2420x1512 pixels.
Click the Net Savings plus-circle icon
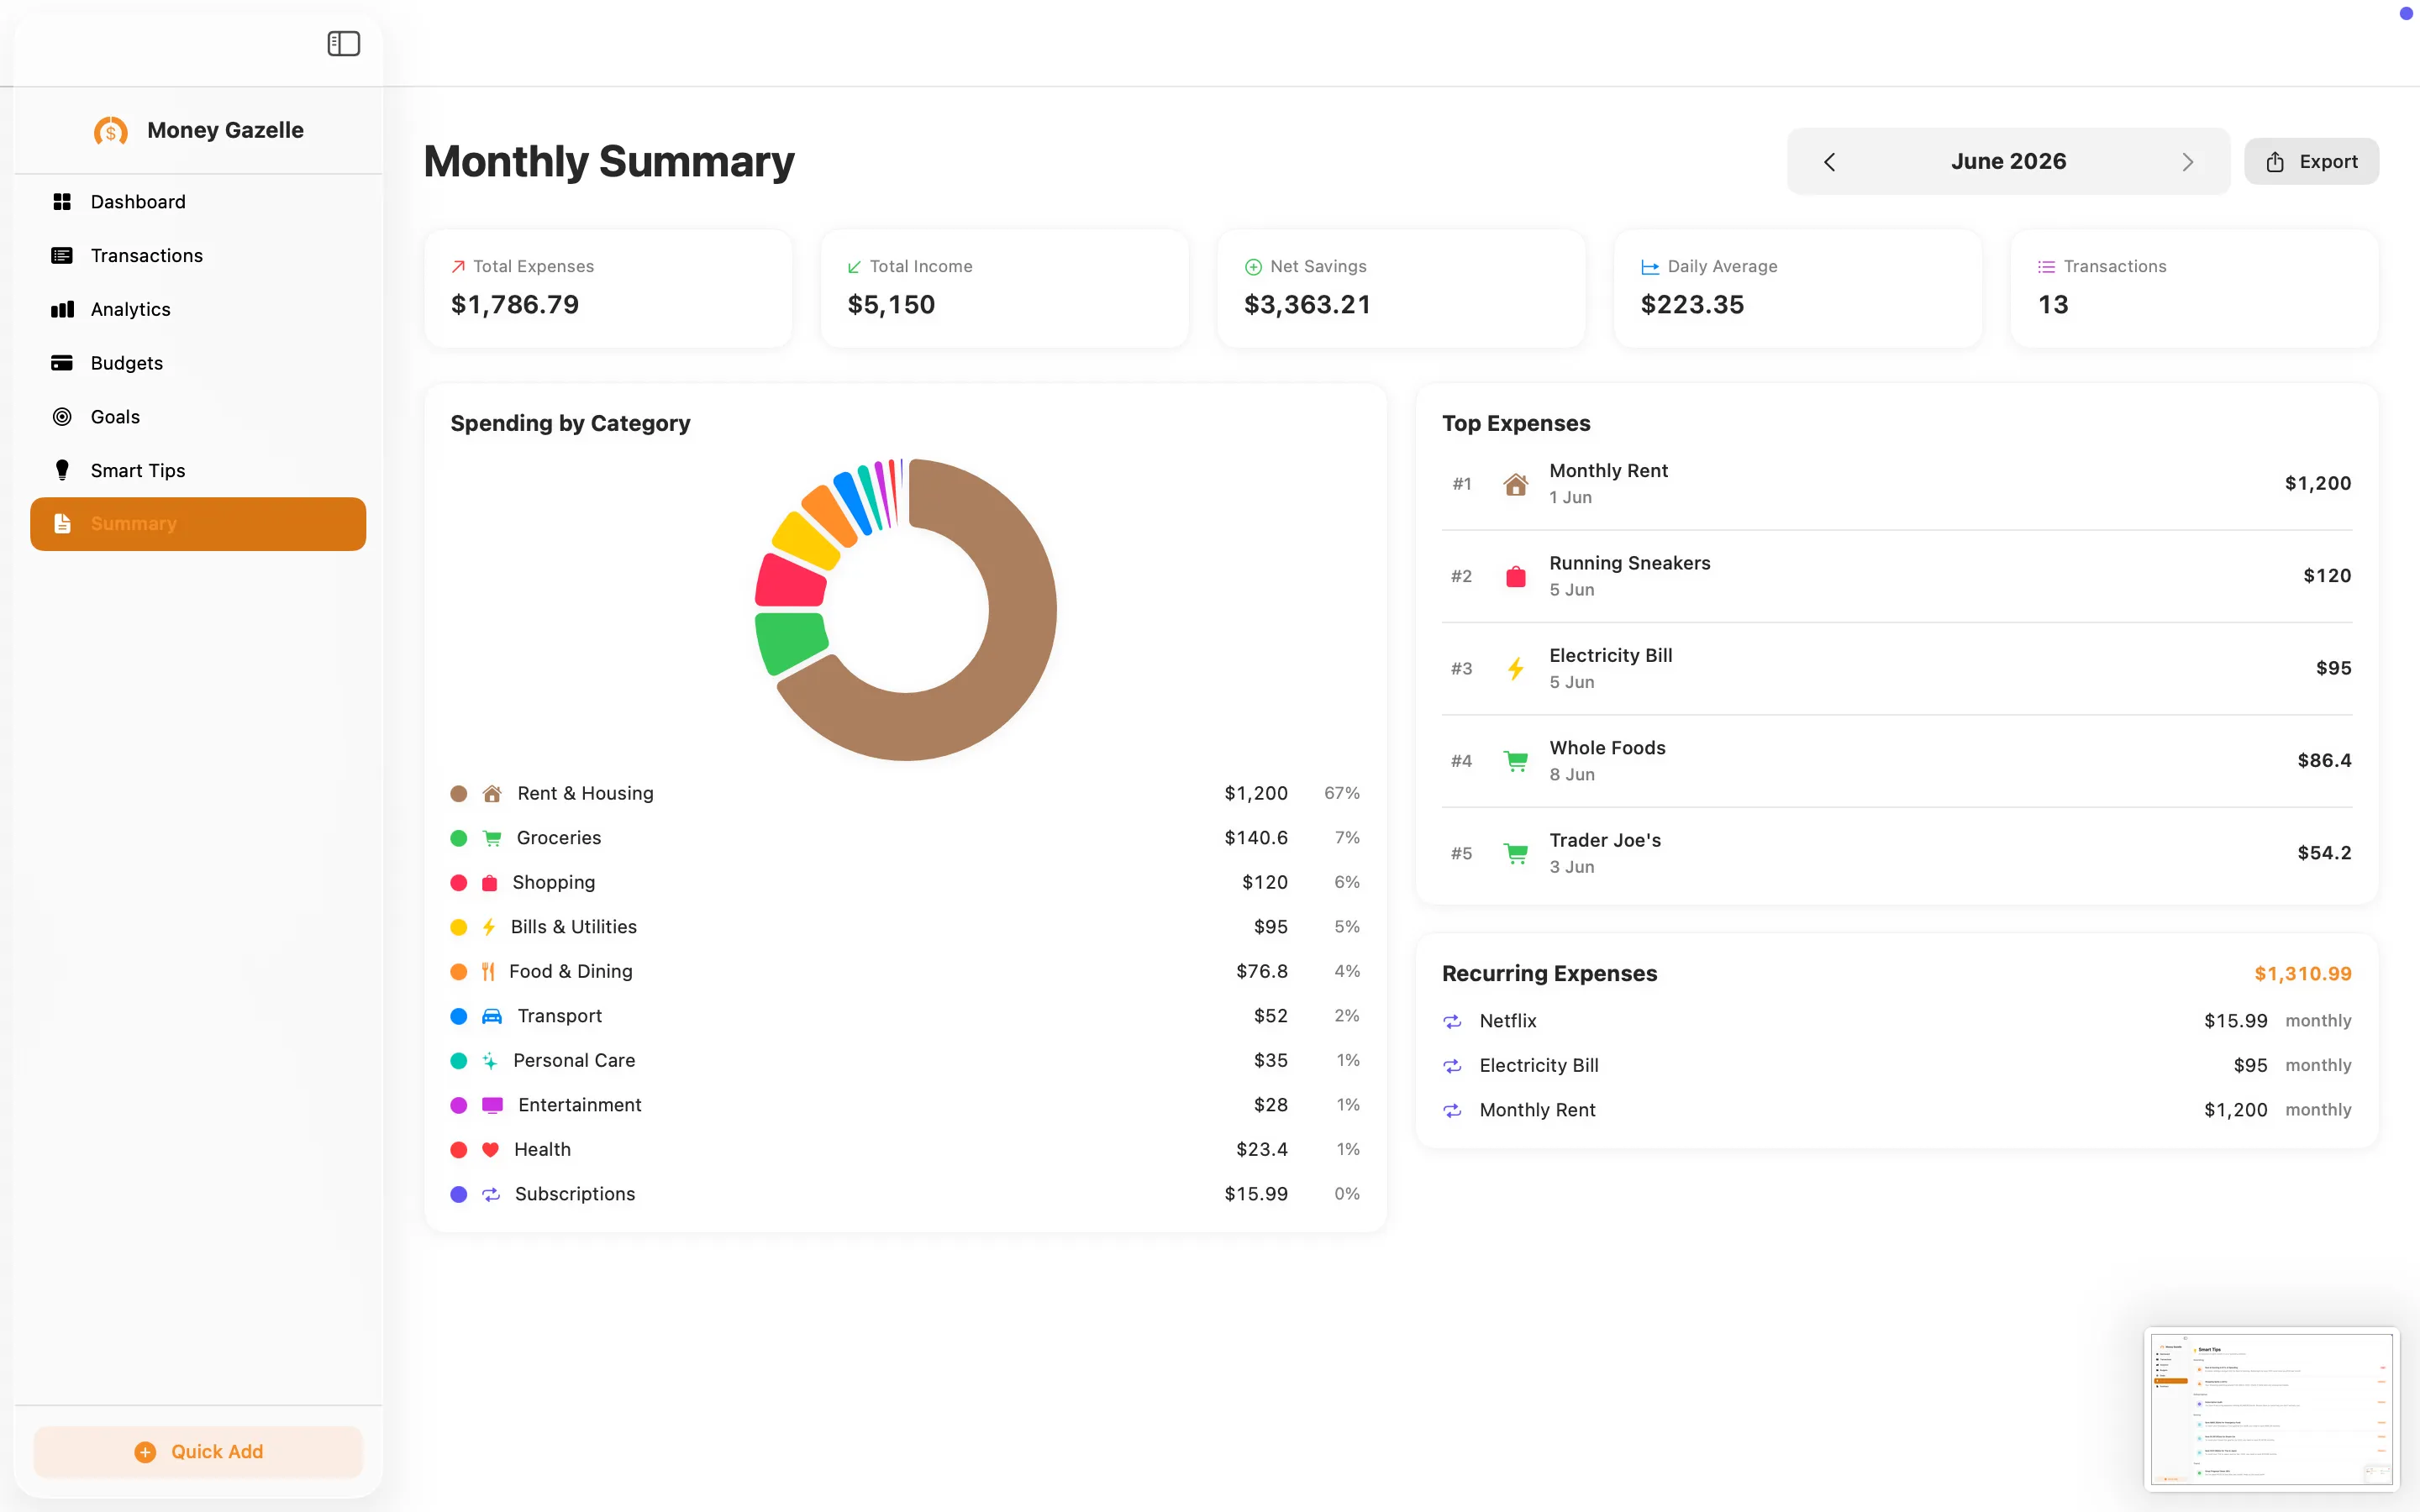pyautogui.click(x=1252, y=267)
